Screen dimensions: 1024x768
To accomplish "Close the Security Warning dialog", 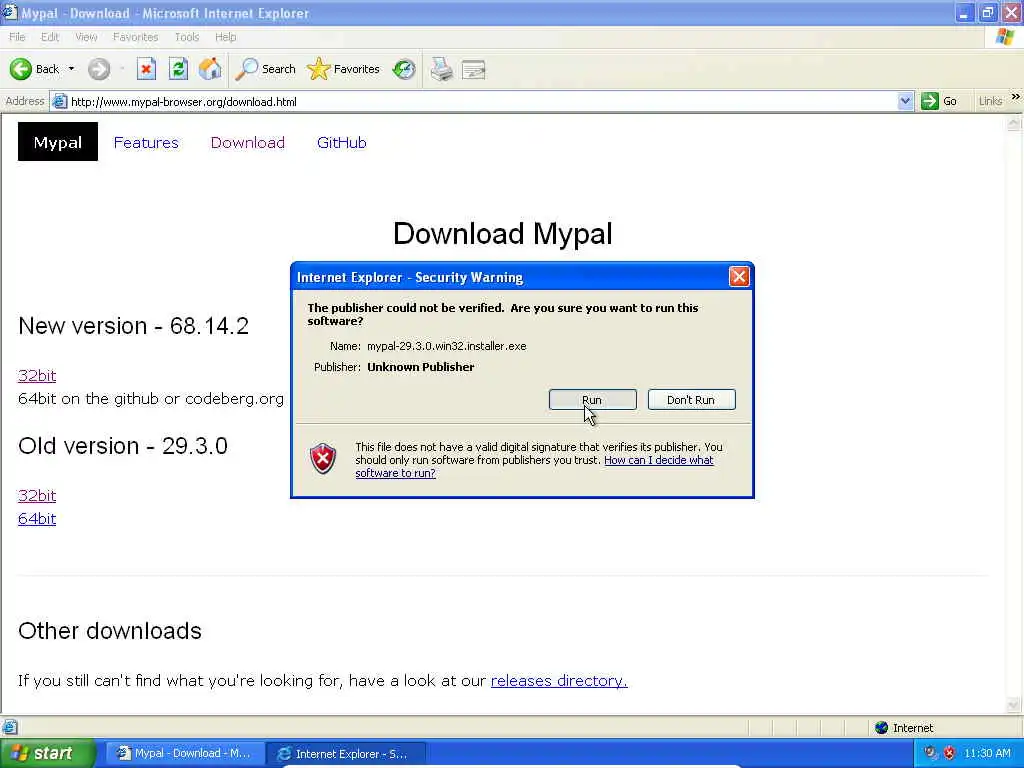I will point(739,277).
